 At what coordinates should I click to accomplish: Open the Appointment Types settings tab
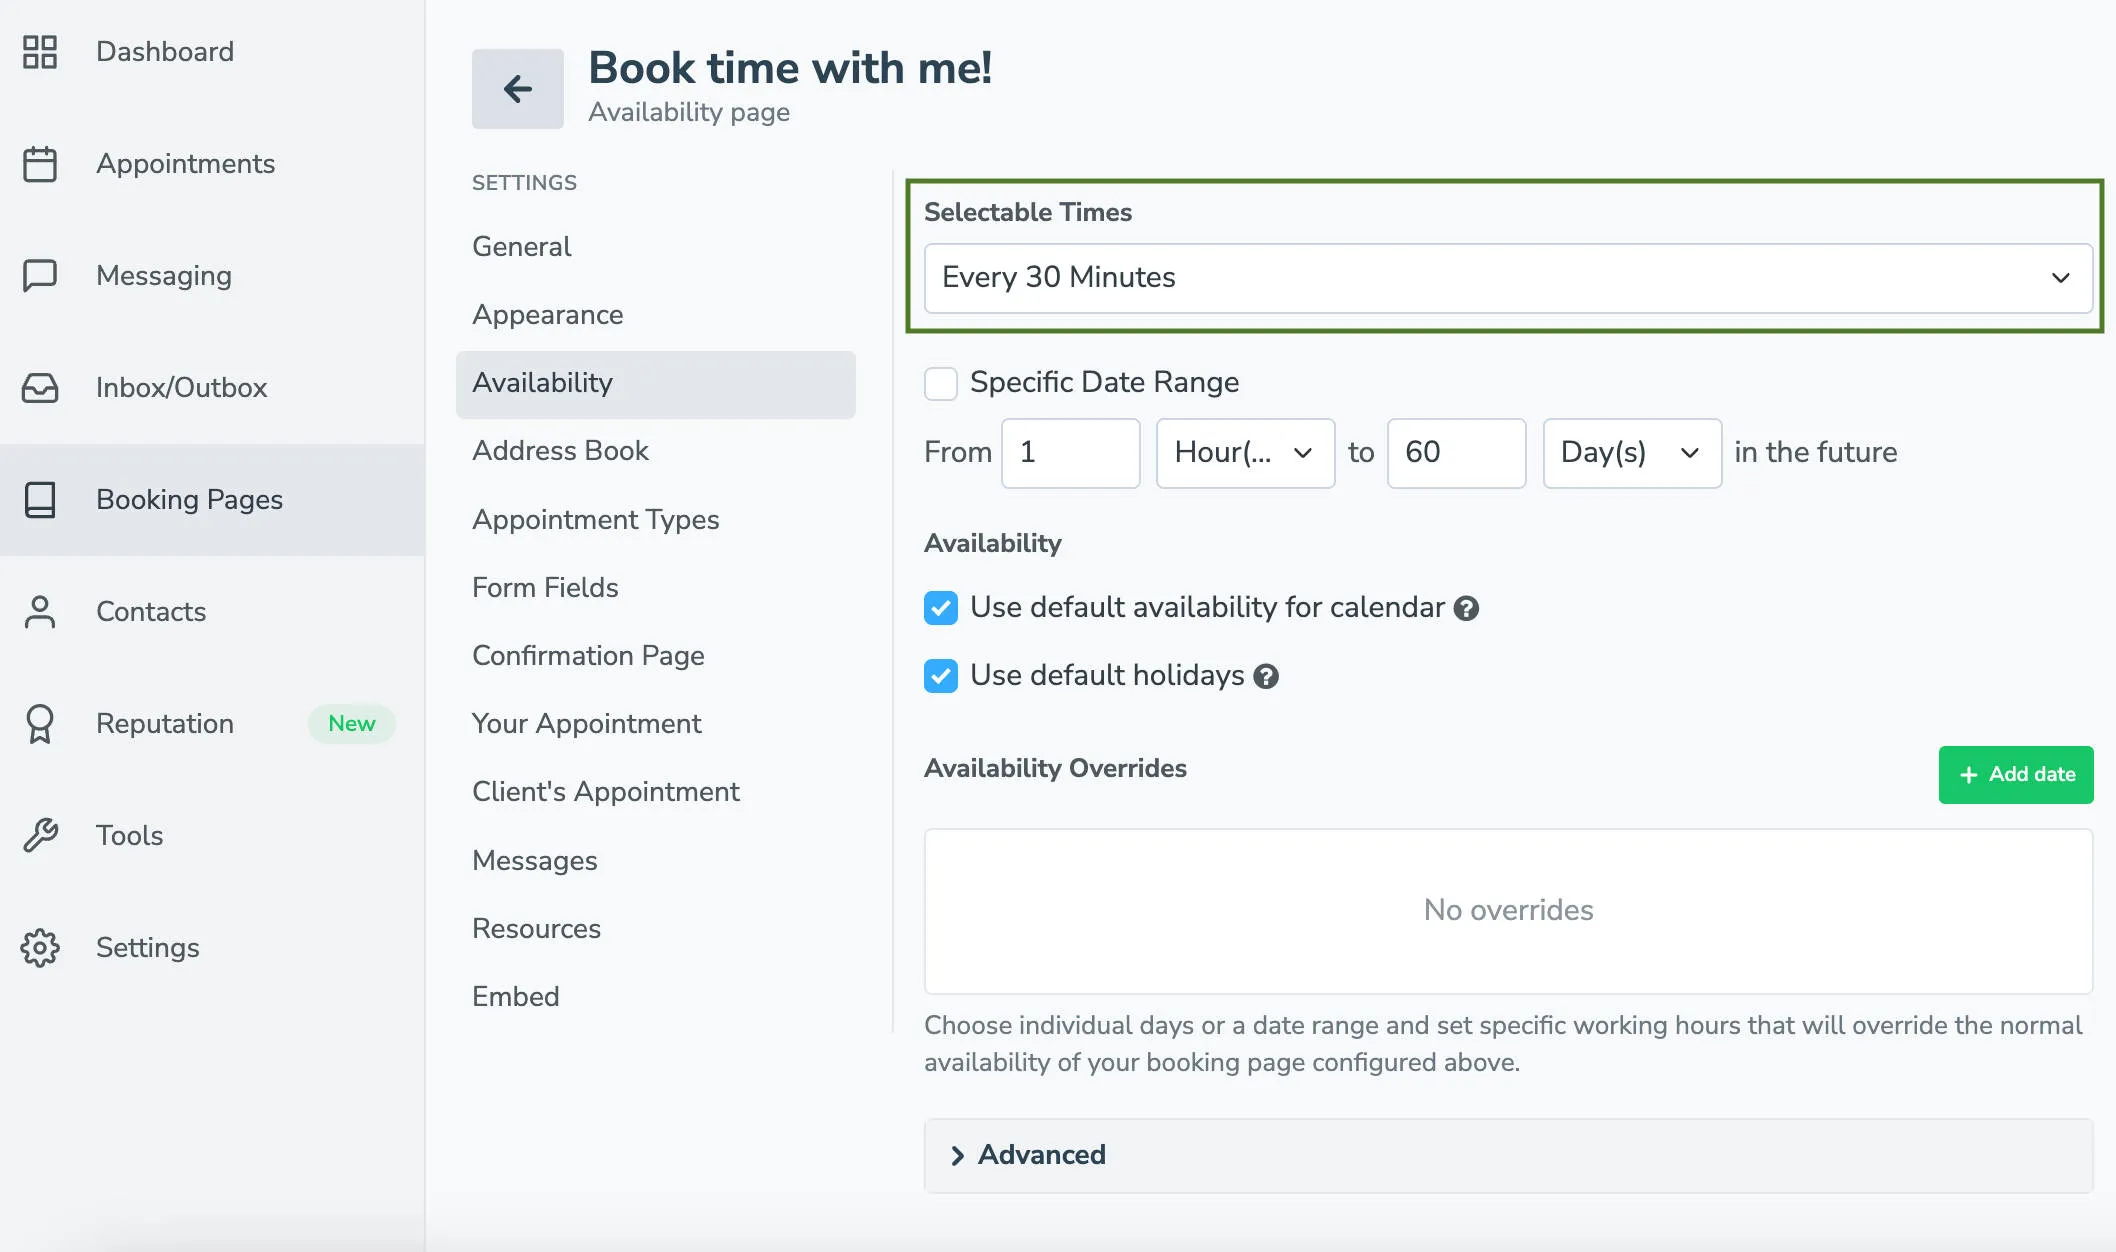point(595,520)
